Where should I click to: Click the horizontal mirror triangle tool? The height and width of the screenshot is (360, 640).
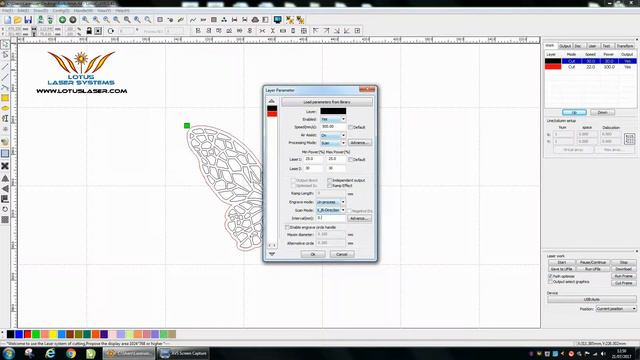(x=5, y=189)
